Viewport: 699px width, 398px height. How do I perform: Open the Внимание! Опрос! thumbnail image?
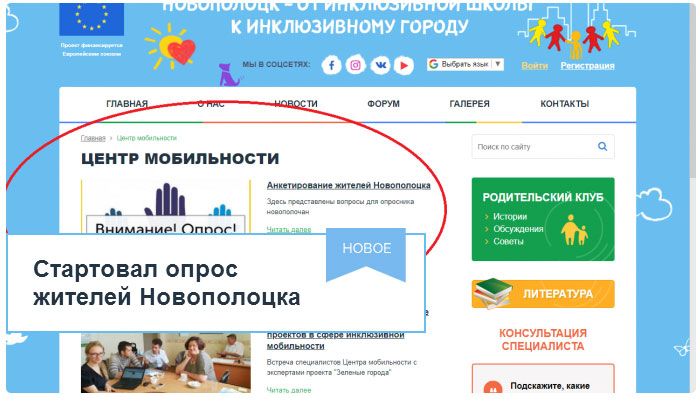point(166,206)
